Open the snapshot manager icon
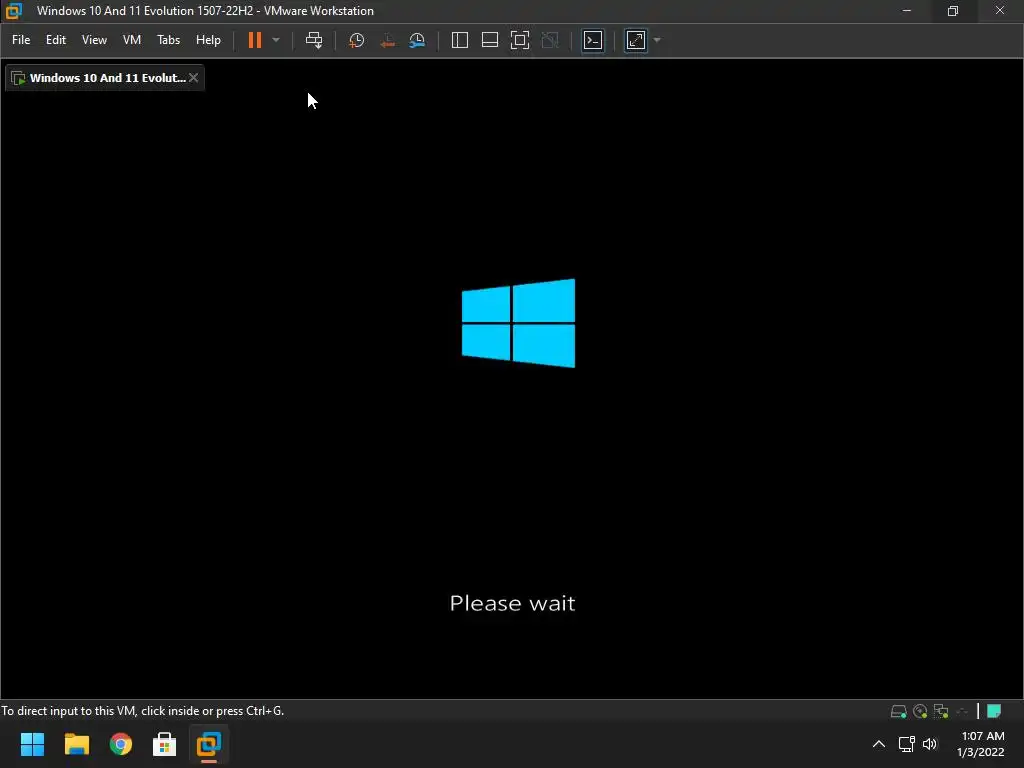 click(417, 40)
